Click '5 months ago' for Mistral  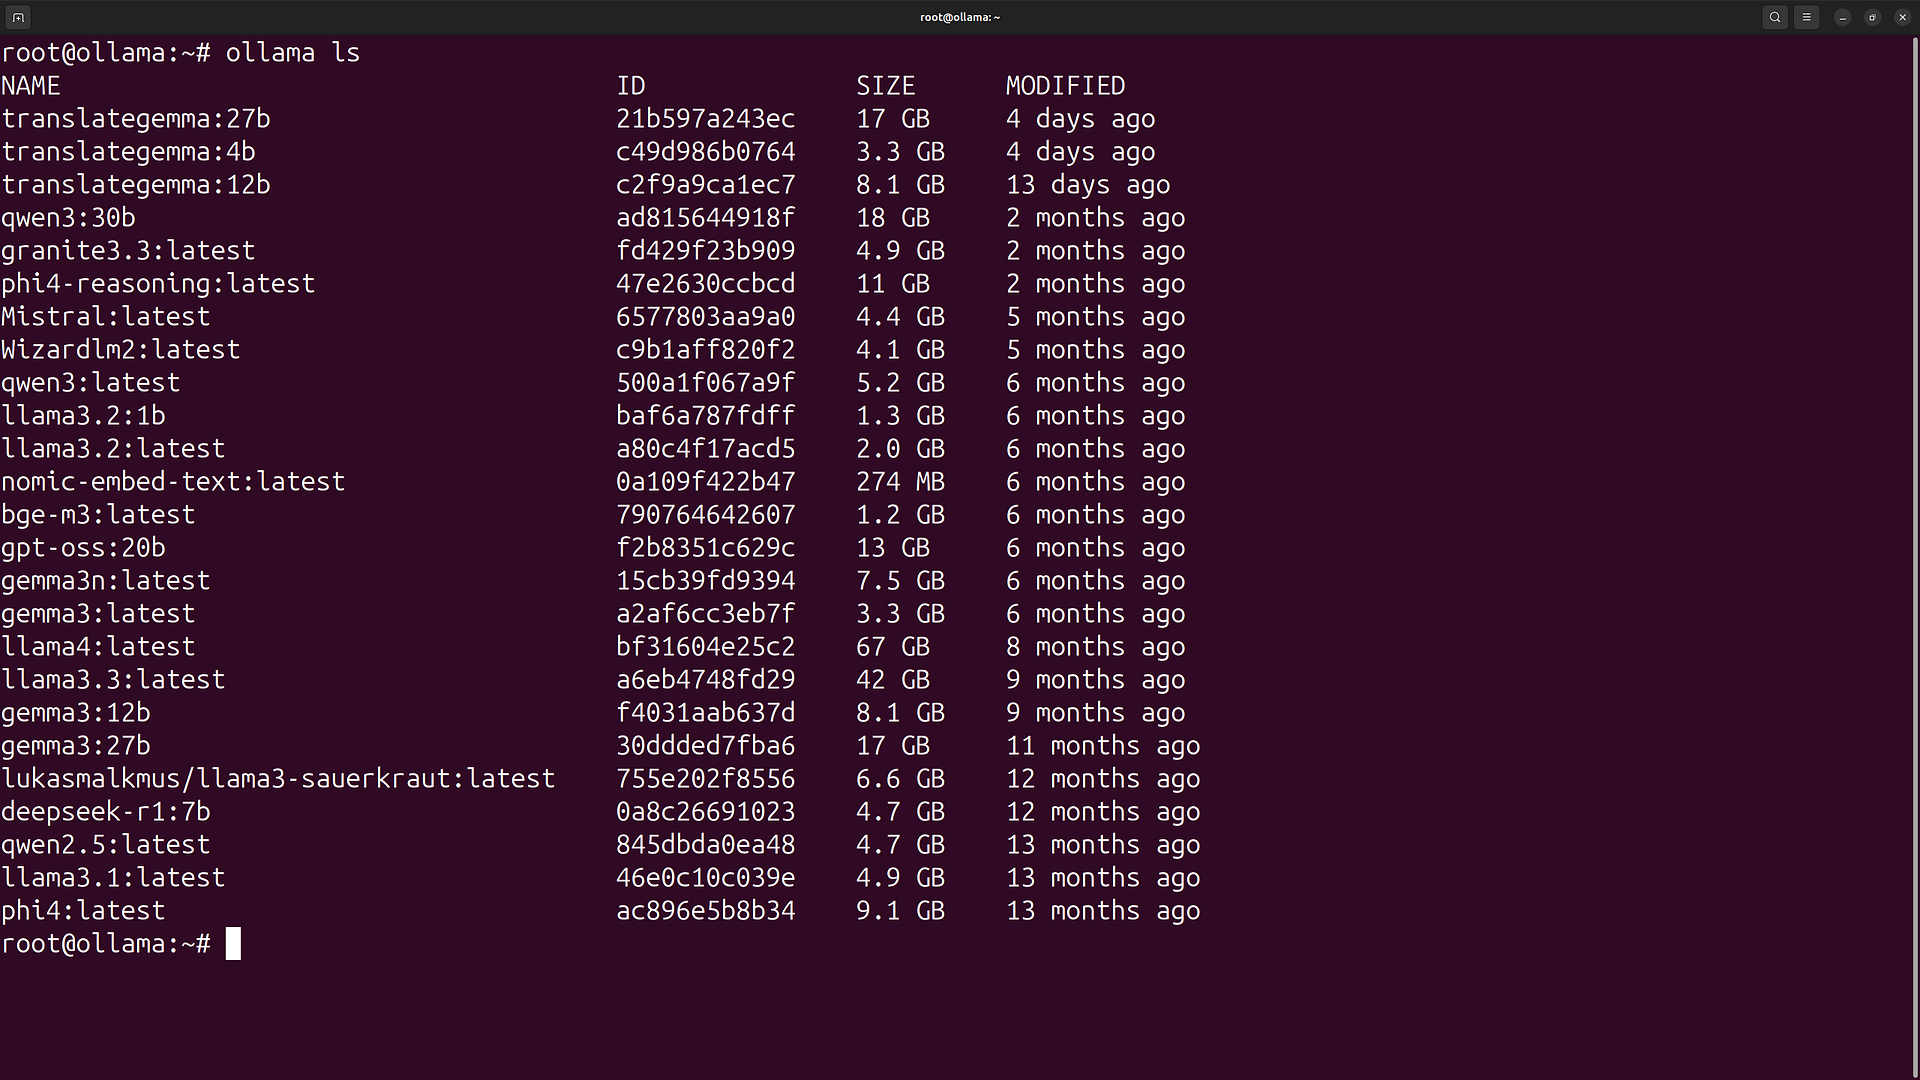pos(1096,317)
